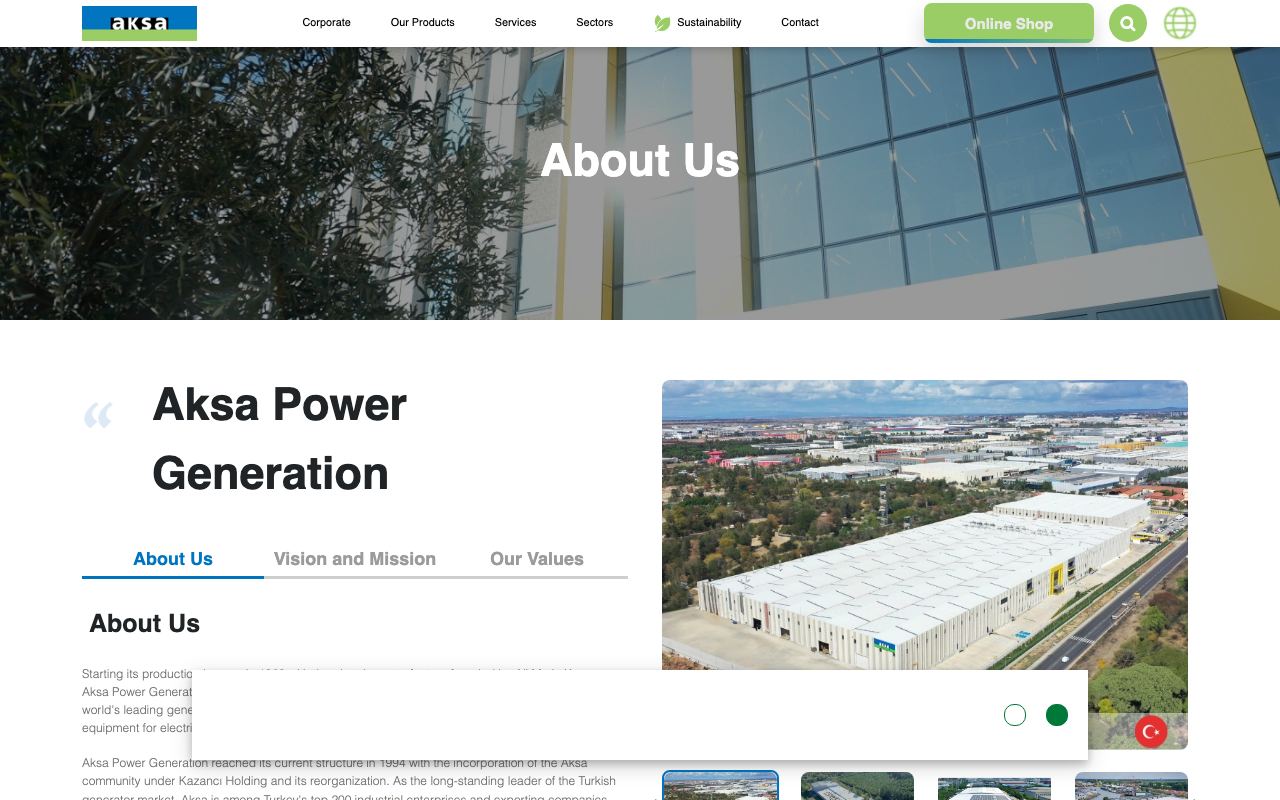Click the Turkey flag badge on photo
This screenshot has width=1280, height=800.
1151,732
